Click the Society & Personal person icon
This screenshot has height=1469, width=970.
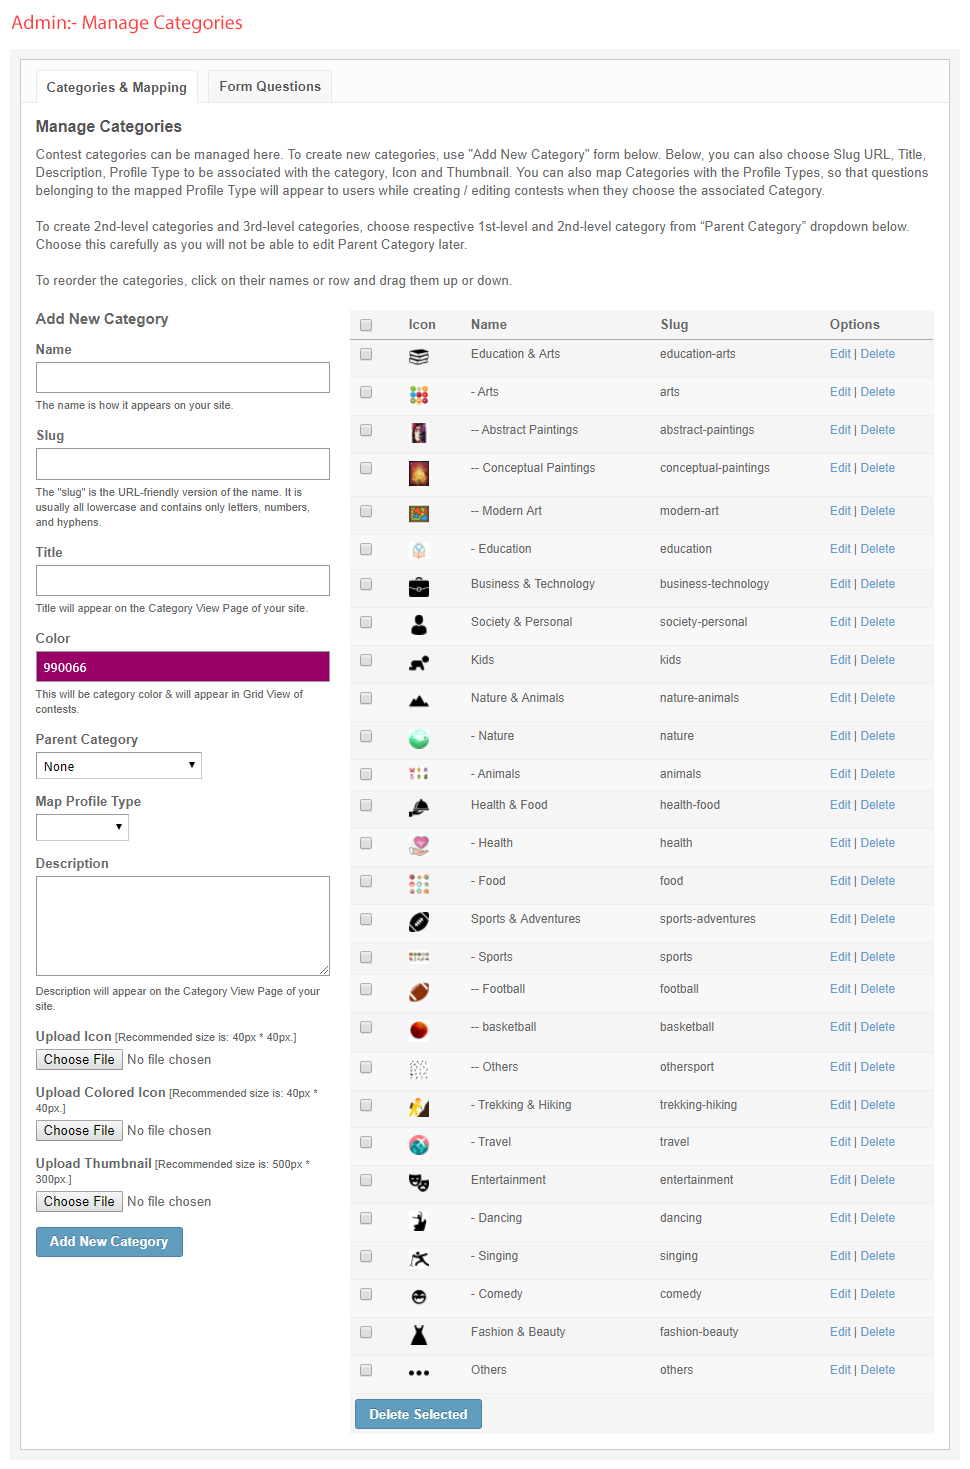[418, 625]
